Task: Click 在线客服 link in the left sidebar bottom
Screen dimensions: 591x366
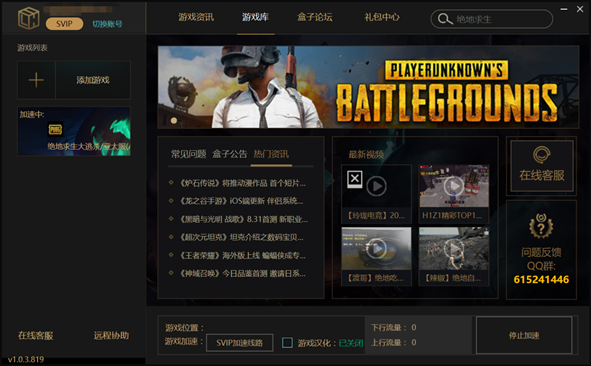Action: tap(35, 335)
